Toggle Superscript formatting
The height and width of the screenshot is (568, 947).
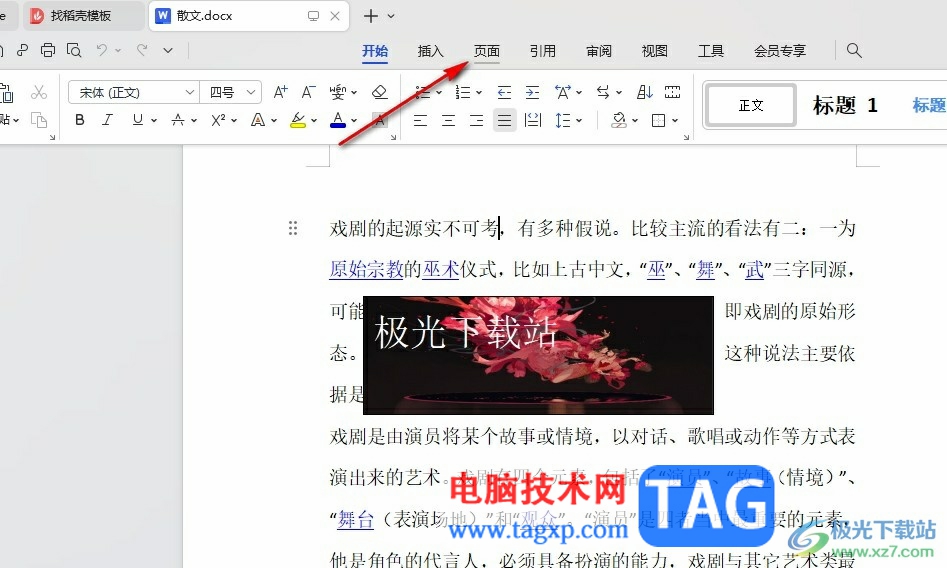pyautogui.click(x=218, y=120)
